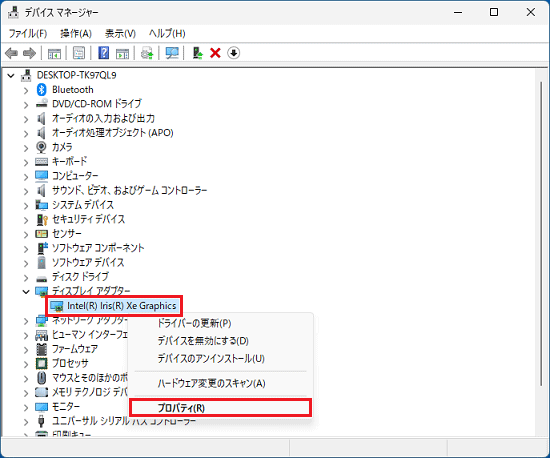The height and width of the screenshot is (458, 550).
Task: Click the printer toolbar icon
Action: [x=147, y=53]
